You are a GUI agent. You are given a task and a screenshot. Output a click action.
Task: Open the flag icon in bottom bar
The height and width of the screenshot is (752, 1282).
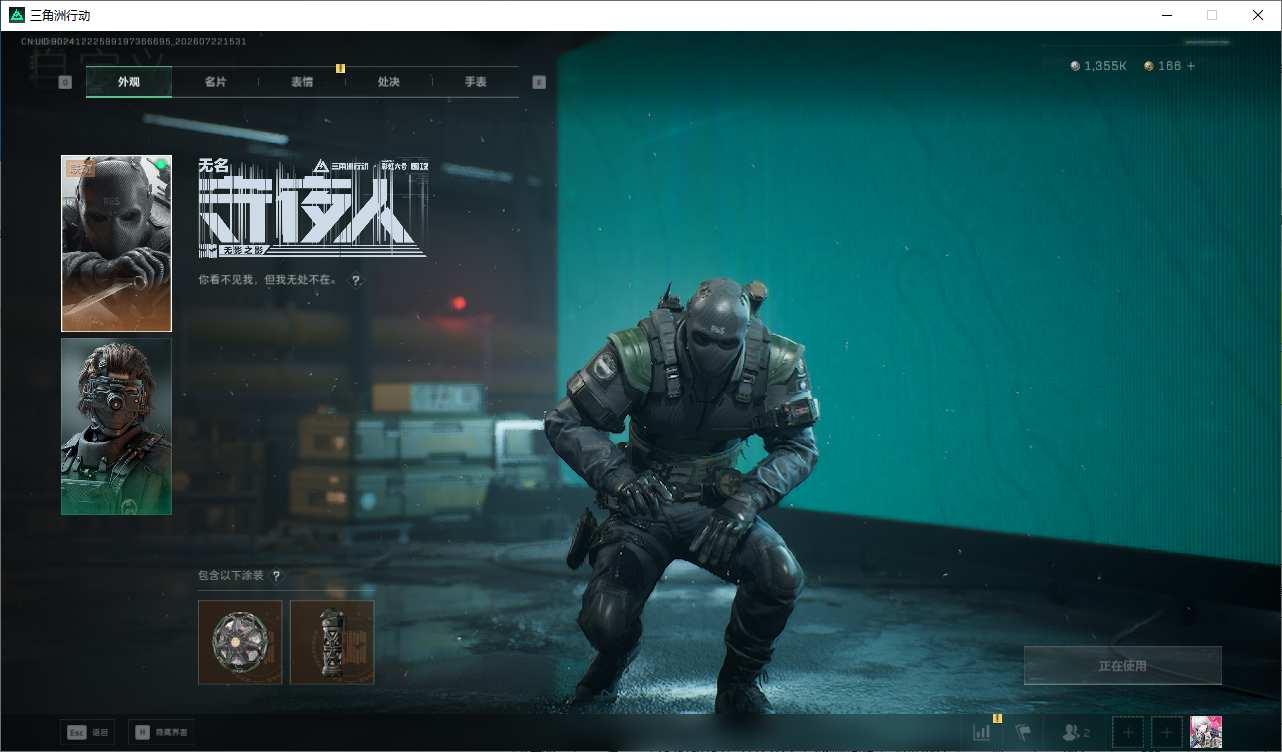[1023, 733]
